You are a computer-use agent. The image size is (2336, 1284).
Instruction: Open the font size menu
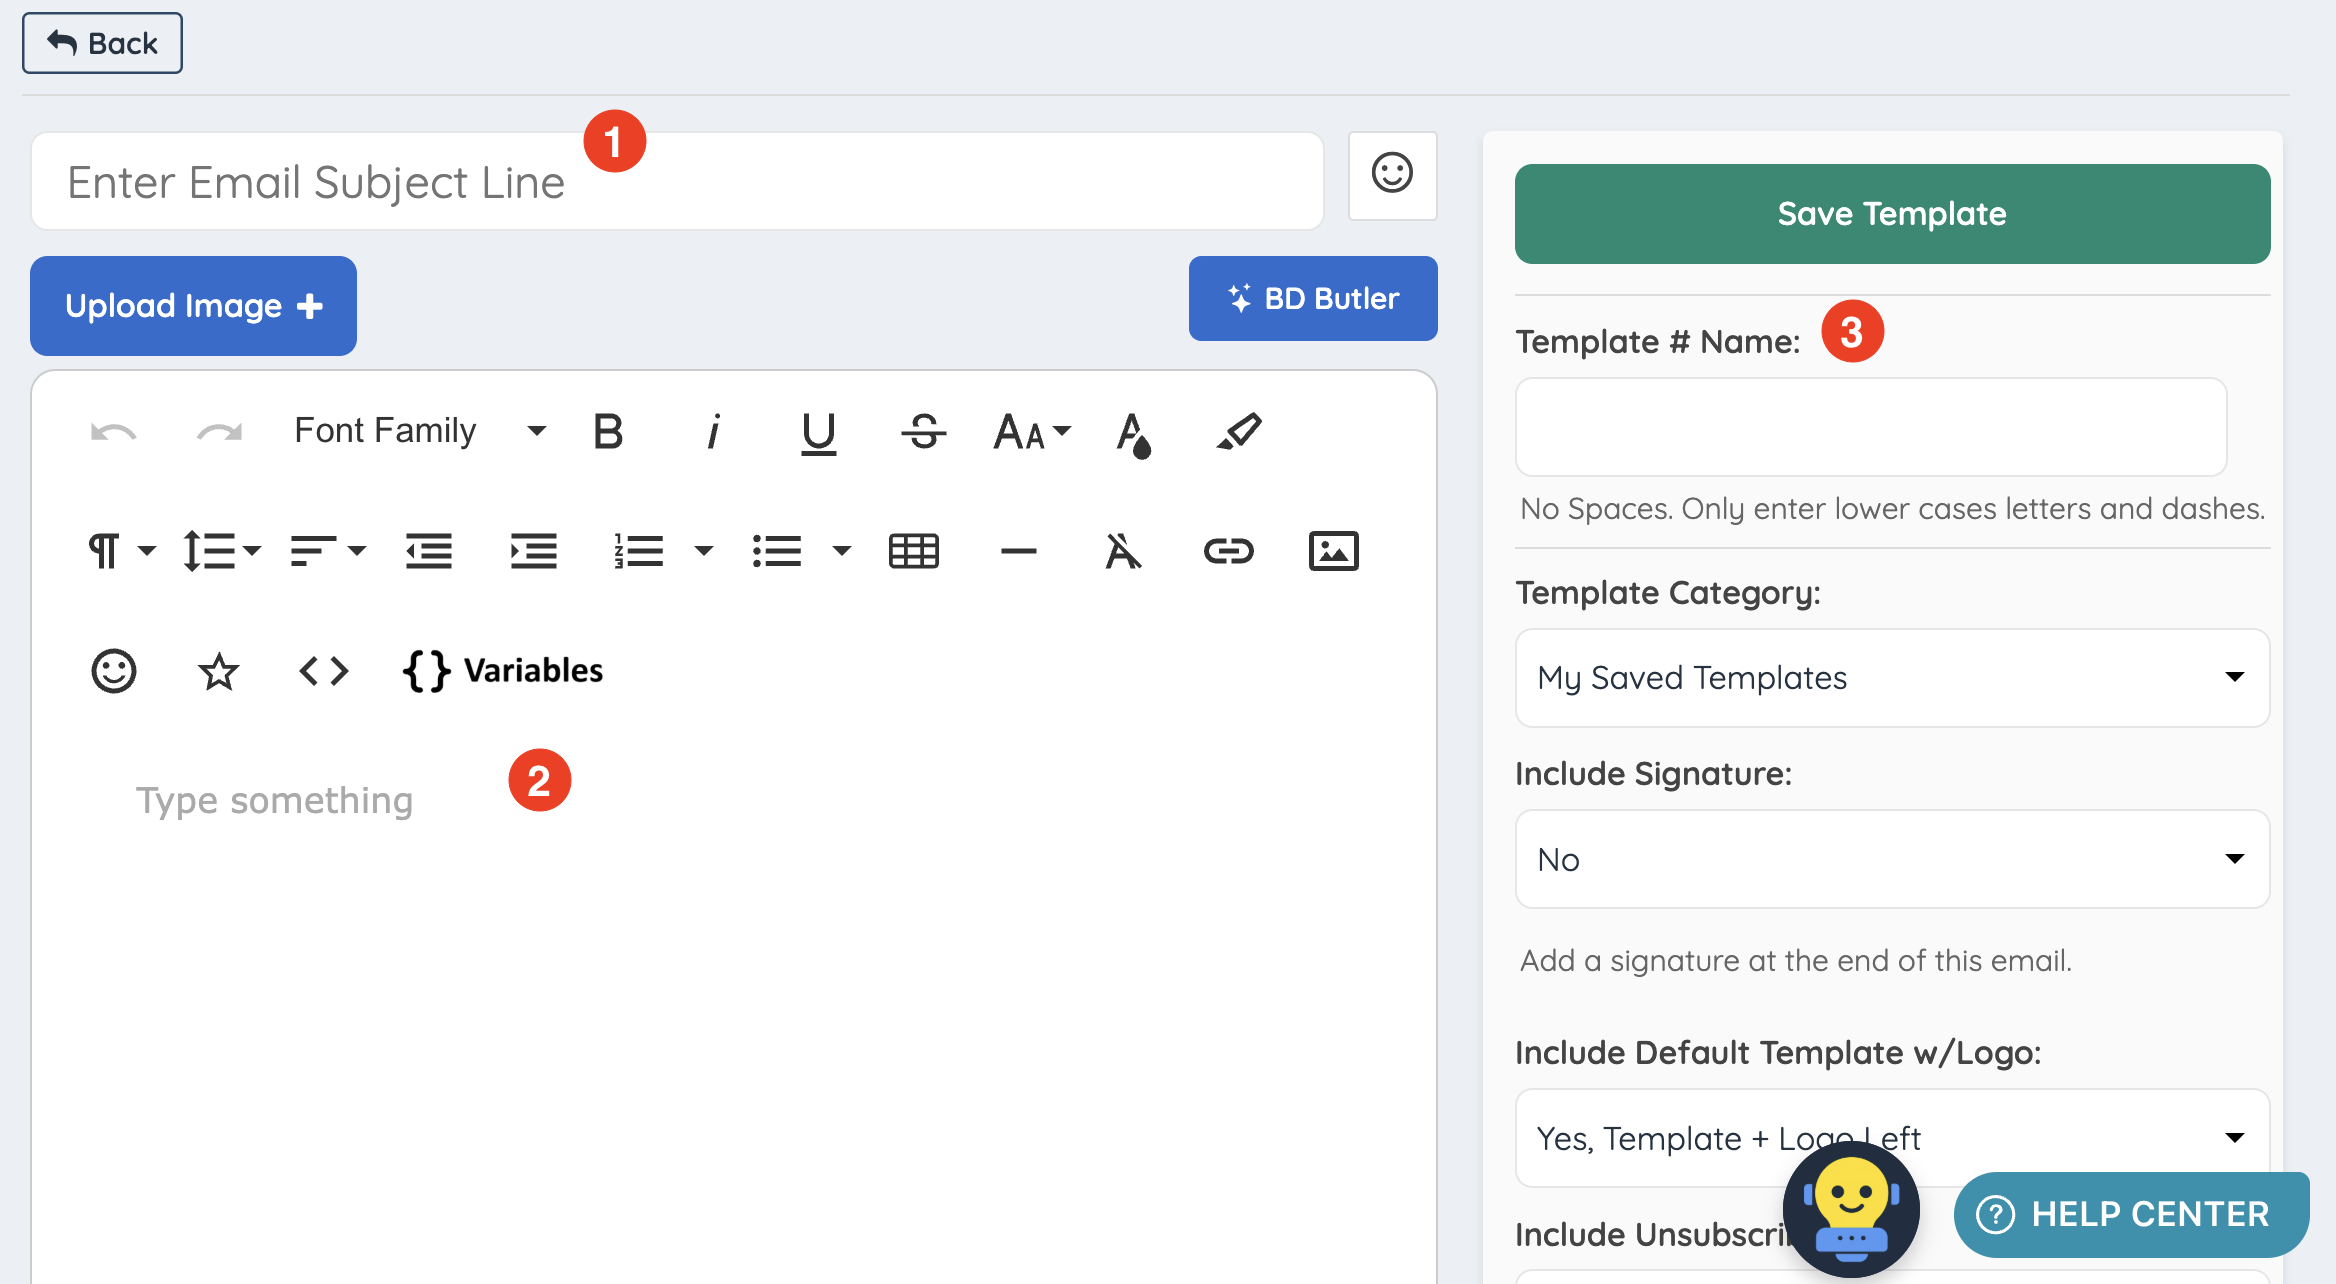(1031, 432)
